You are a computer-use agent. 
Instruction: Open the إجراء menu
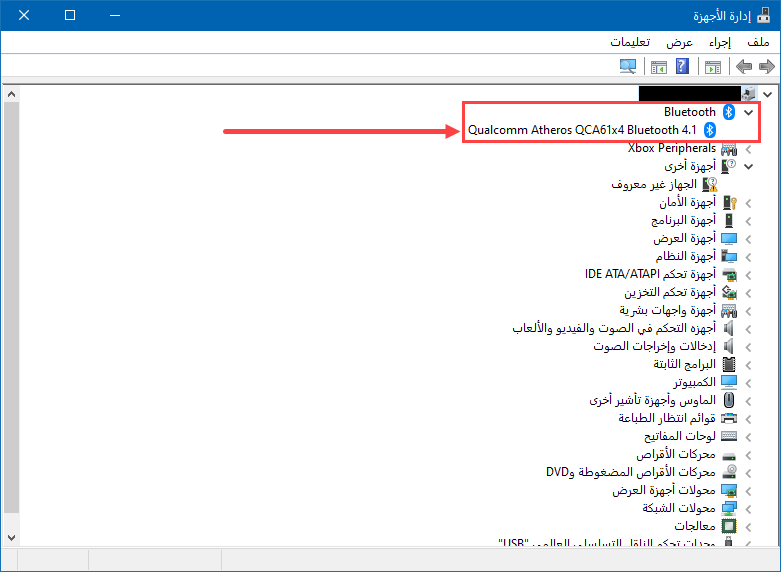(720, 42)
